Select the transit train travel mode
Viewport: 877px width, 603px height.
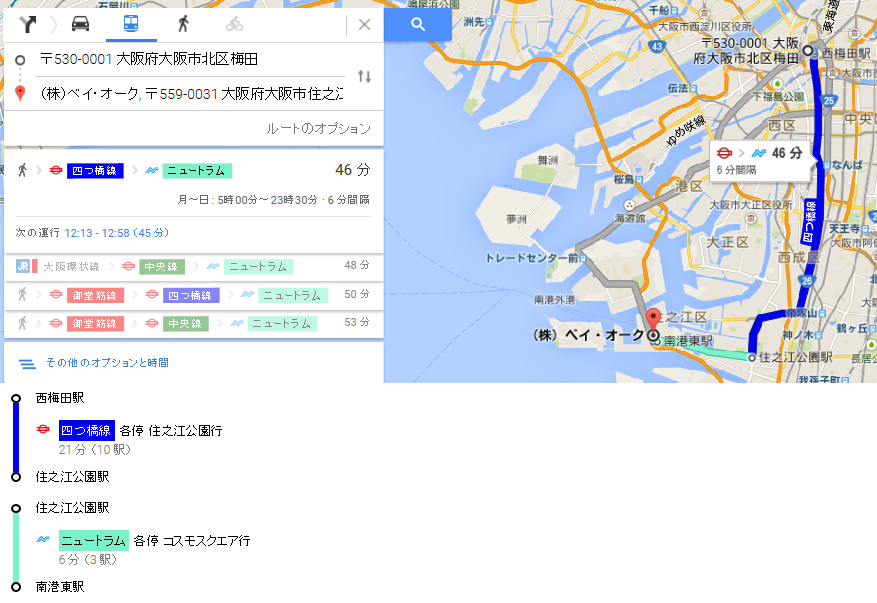pyautogui.click(x=131, y=23)
